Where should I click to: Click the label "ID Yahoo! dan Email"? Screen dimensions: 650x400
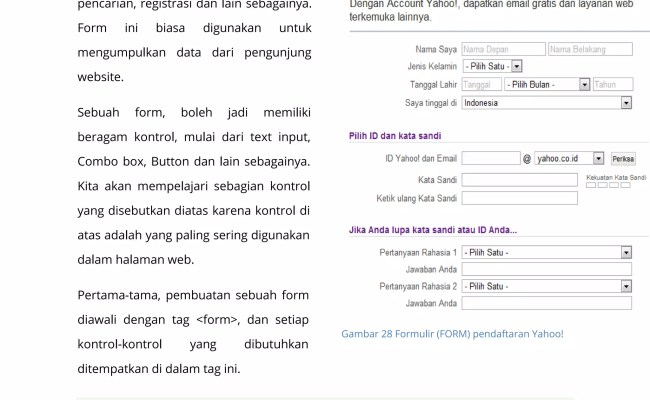pyautogui.click(x=421, y=158)
